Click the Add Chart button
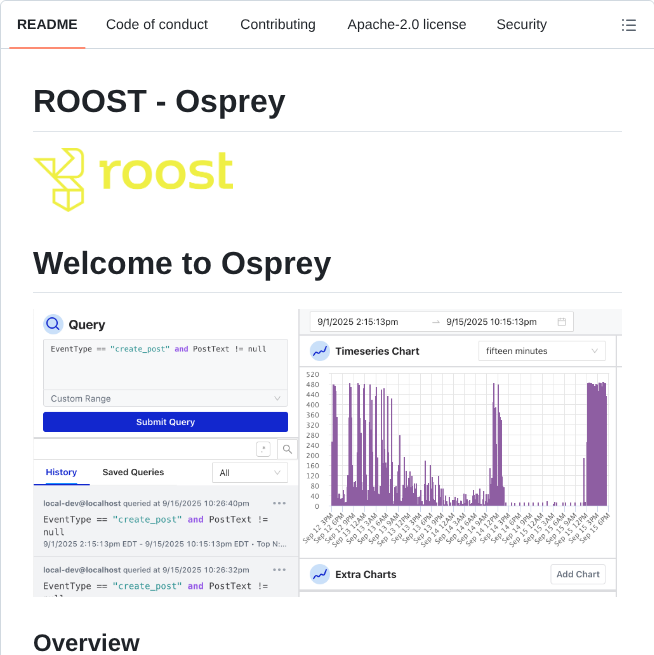654x655 pixels. 578,574
